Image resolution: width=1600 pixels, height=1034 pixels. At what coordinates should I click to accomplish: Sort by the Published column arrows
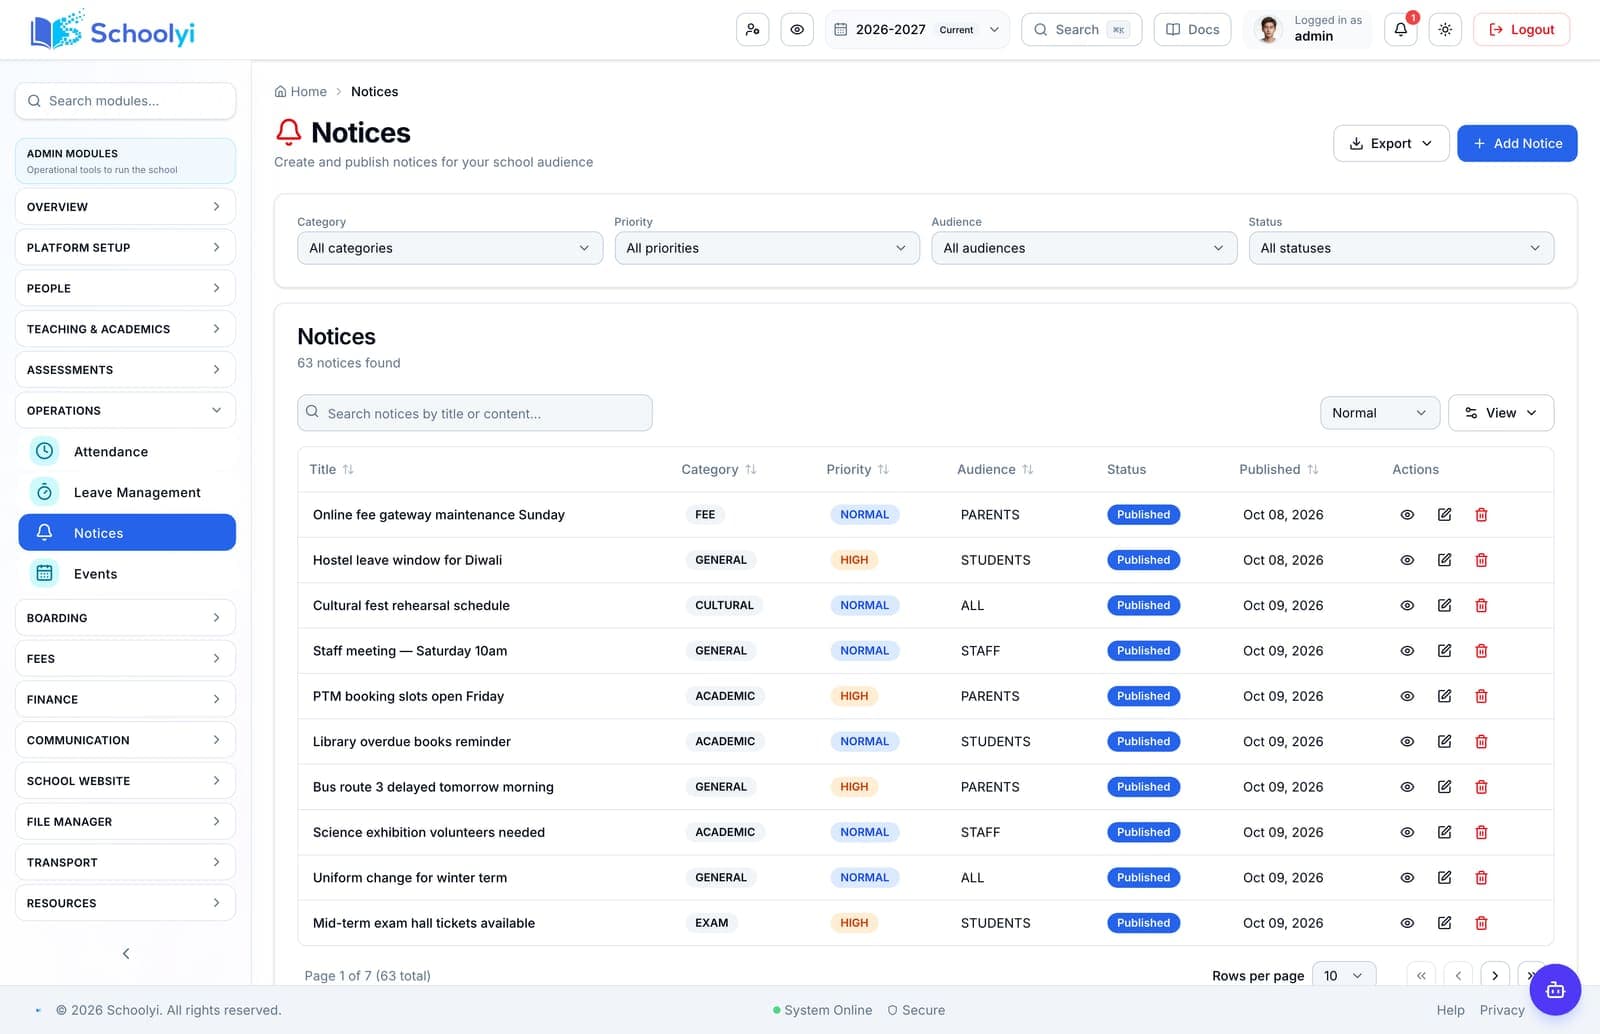(x=1313, y=469)
